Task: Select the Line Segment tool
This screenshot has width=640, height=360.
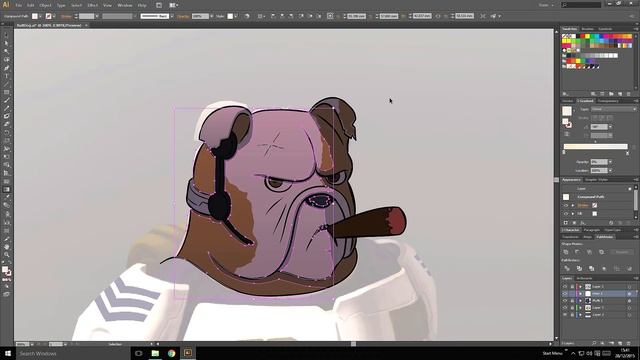Action: [7, 84]
